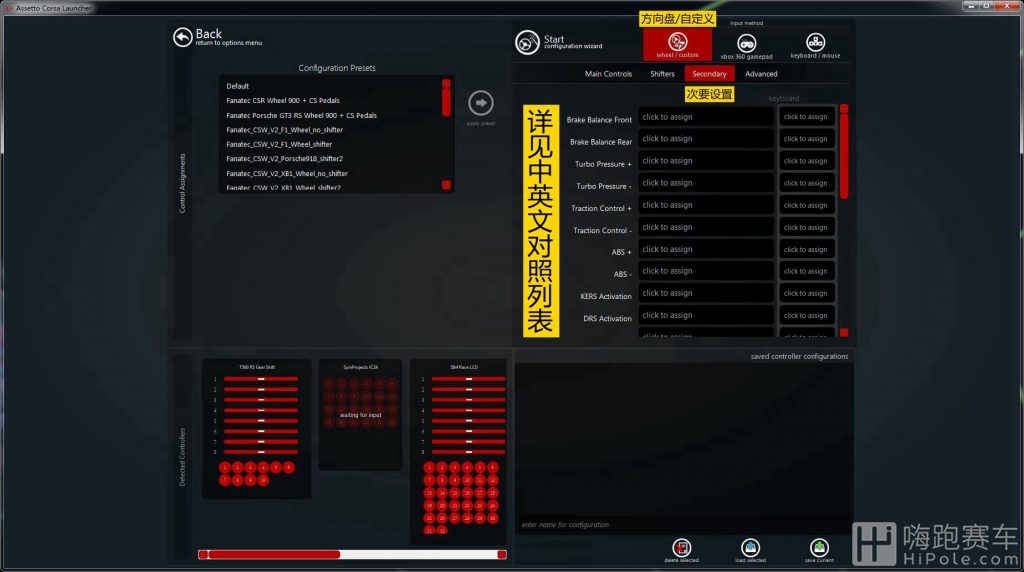Assign keyboard key for KERS Activation
This screenshot has height=572, width=1024.
tap(806, 294)
